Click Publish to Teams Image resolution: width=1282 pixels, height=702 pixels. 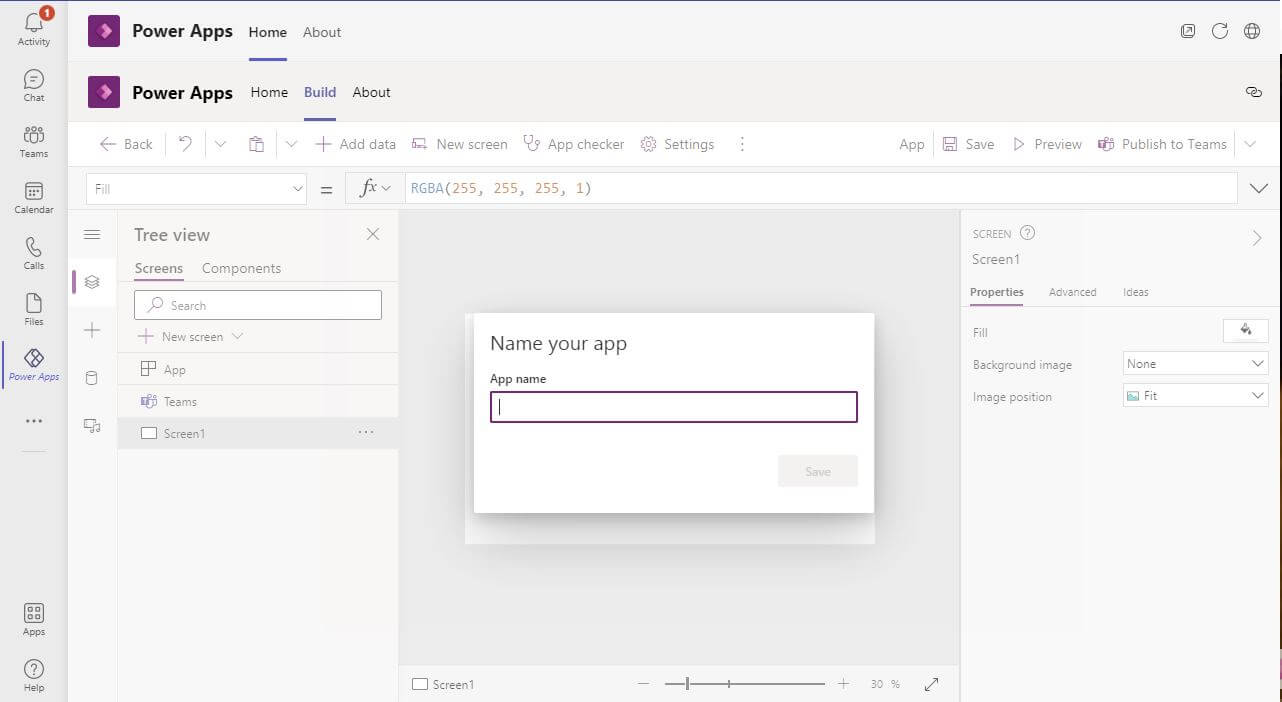coord(1162,143)
